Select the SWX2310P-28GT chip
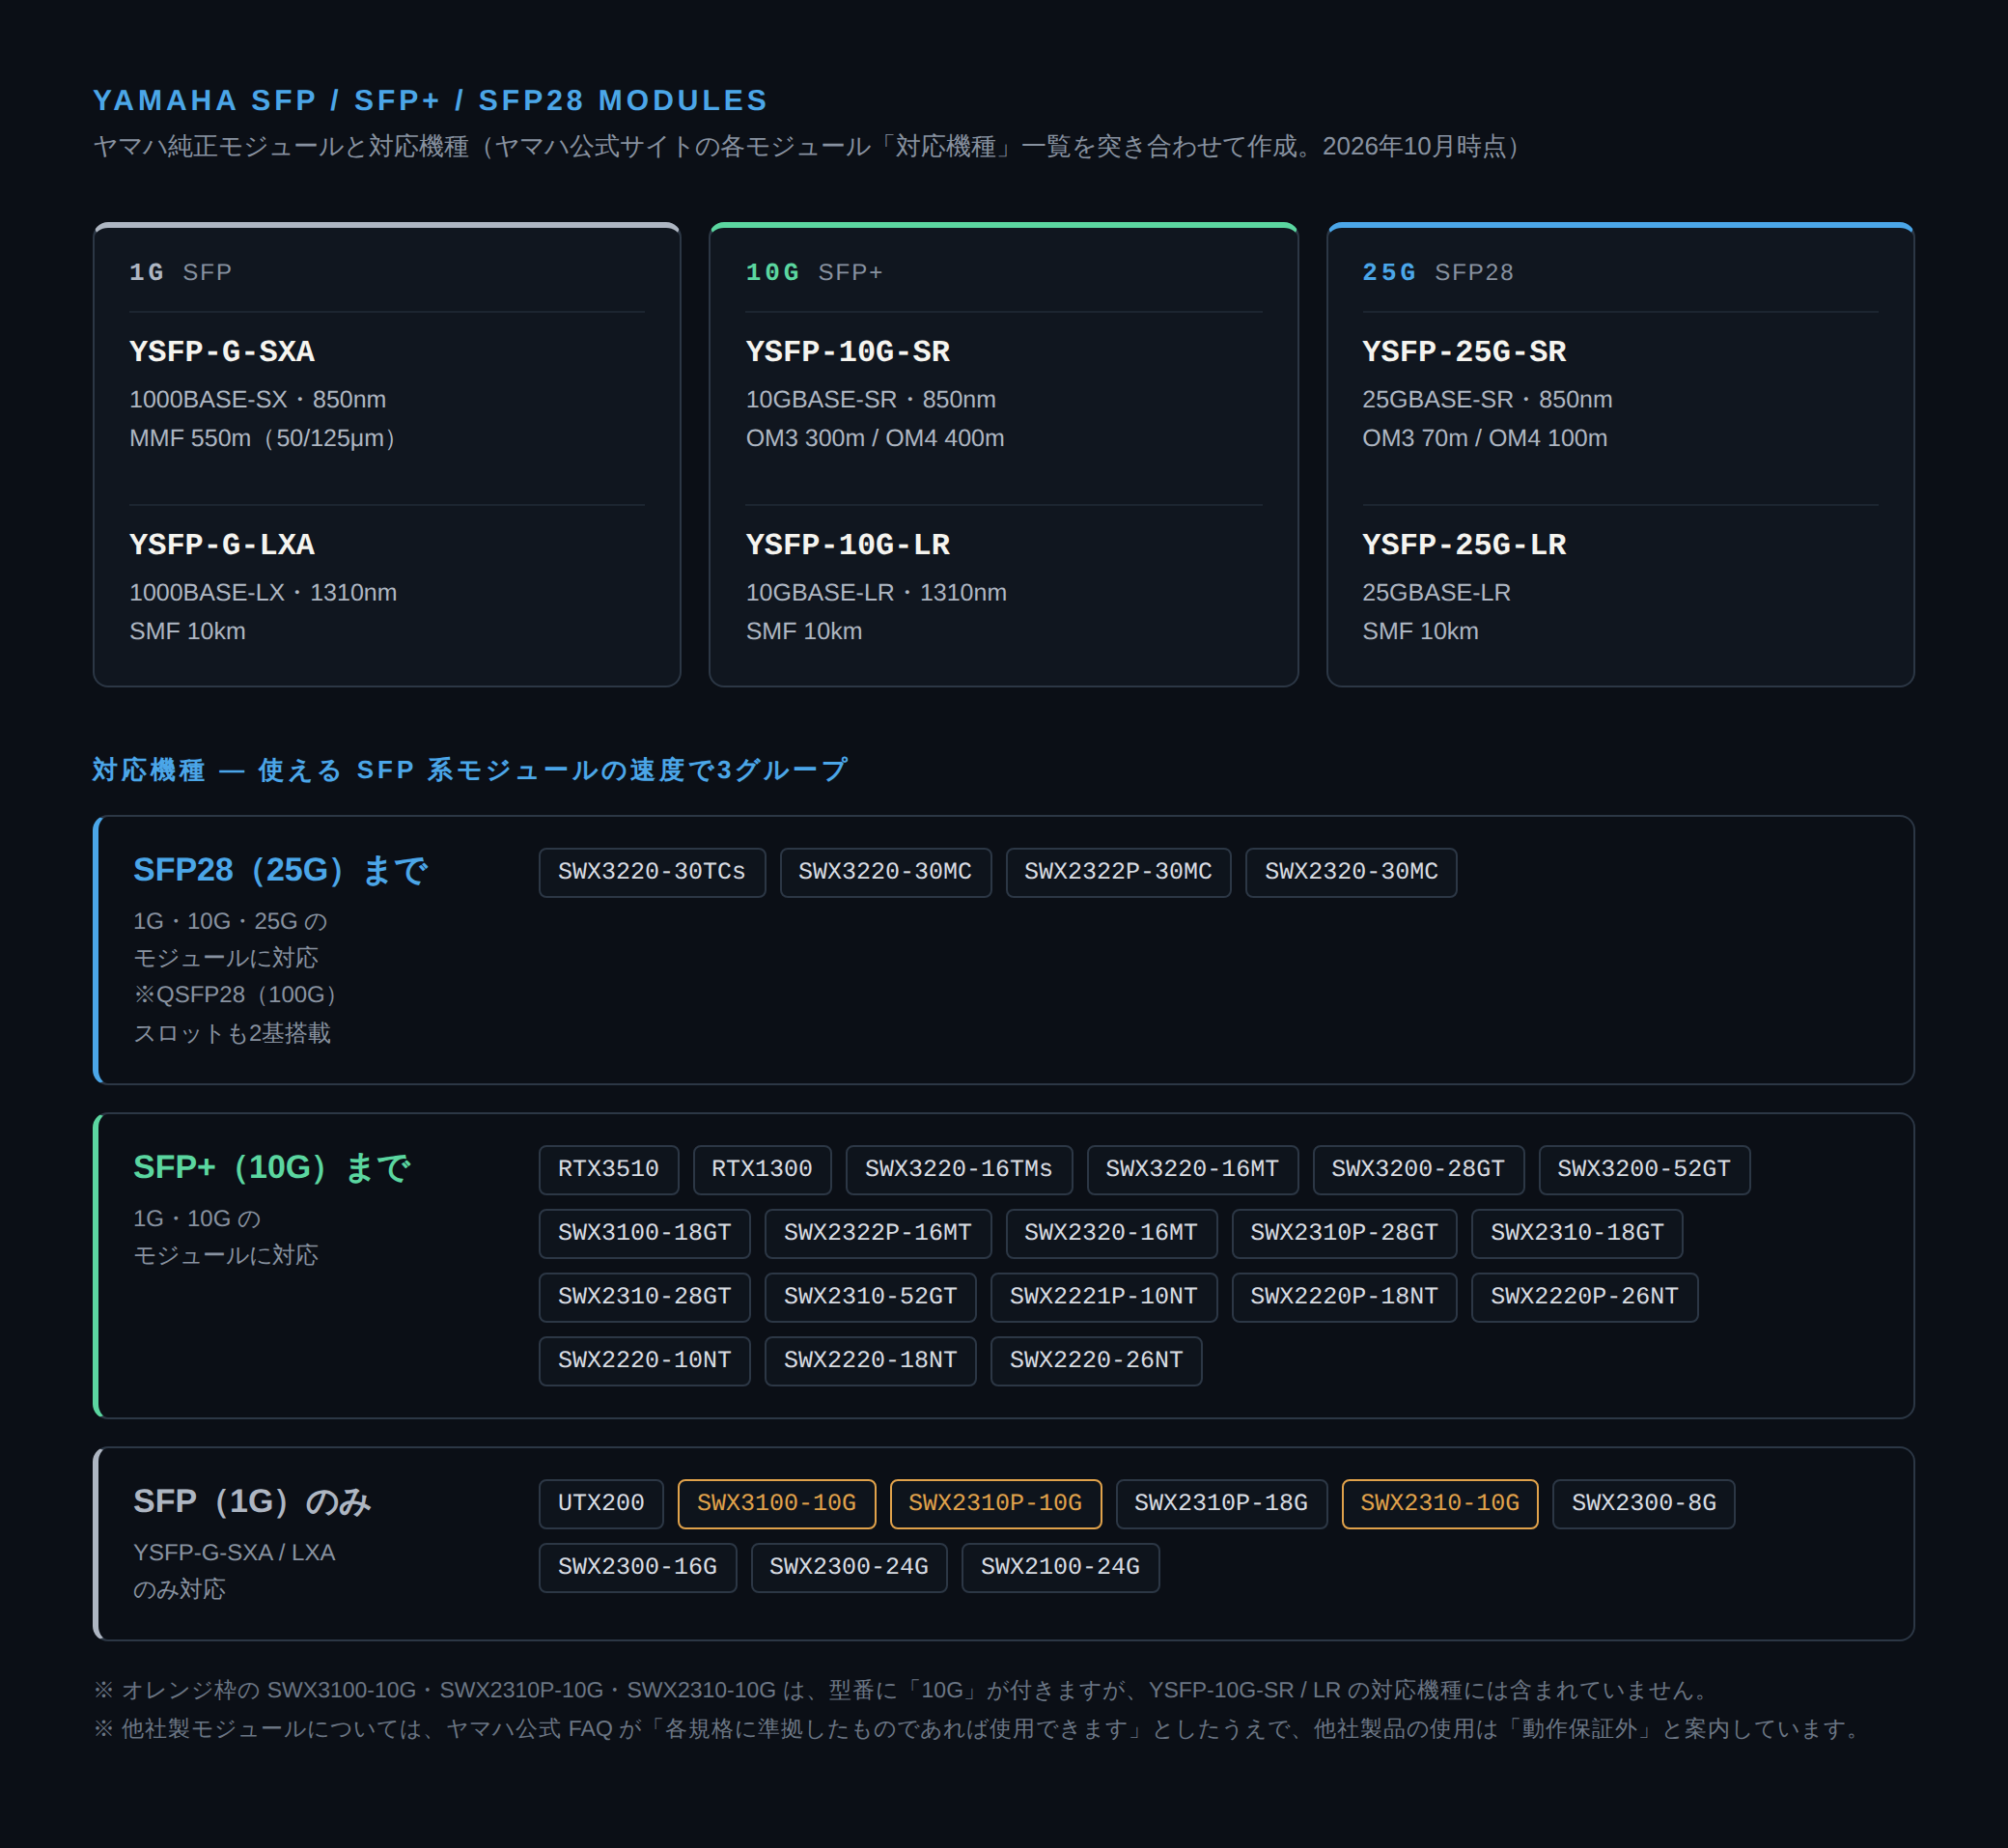2008x1848 pixels. click(x=1344, y=1233)
